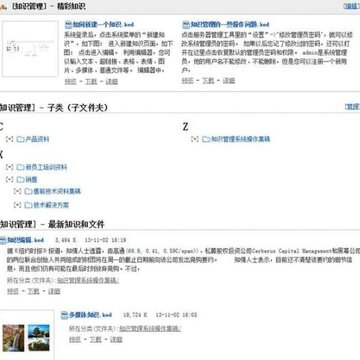Click the ked file icon beside 如何新建一个知识.ked
This screenshot has height=360, width=360.
[x=68, y=24]
